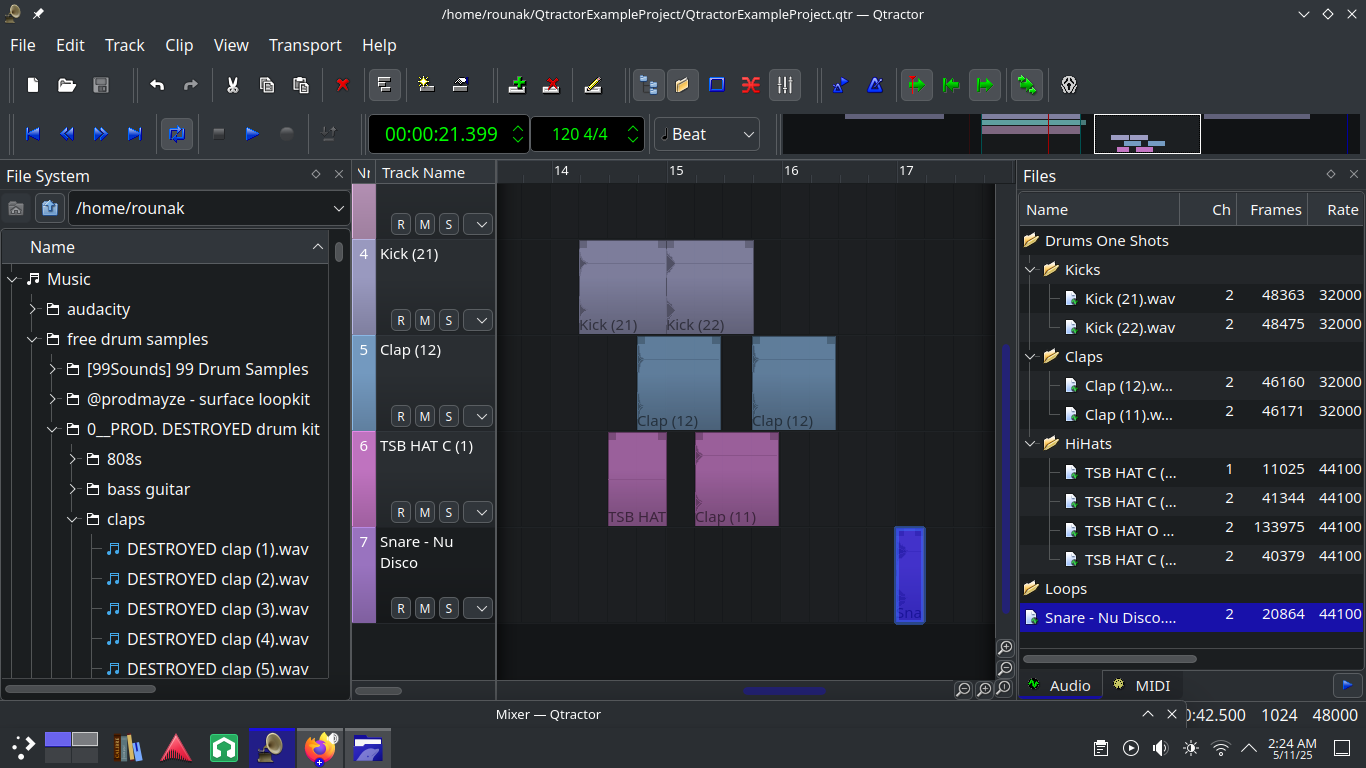The image size is (1366, 768).
Task: Mute the Kick (21) track
Action: 424,320
